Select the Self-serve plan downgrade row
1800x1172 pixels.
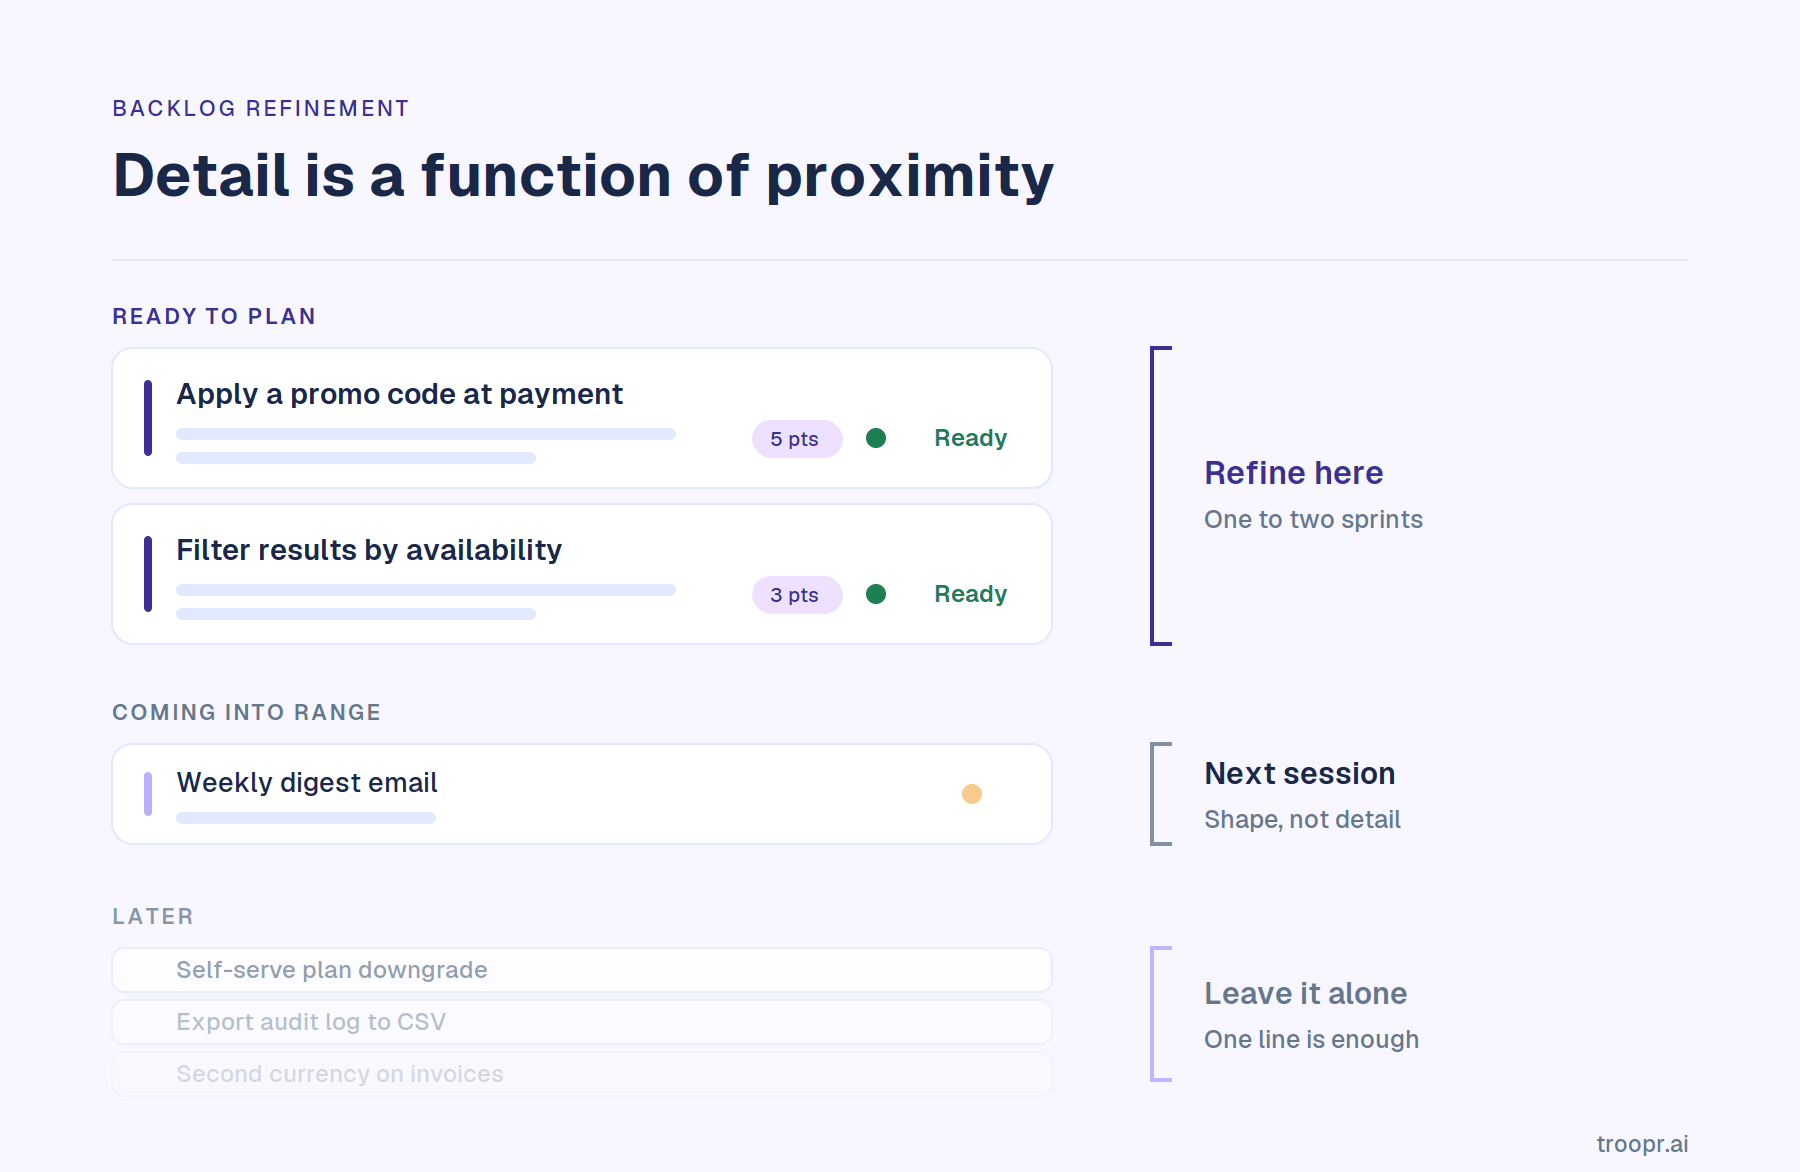coord(582,970)
